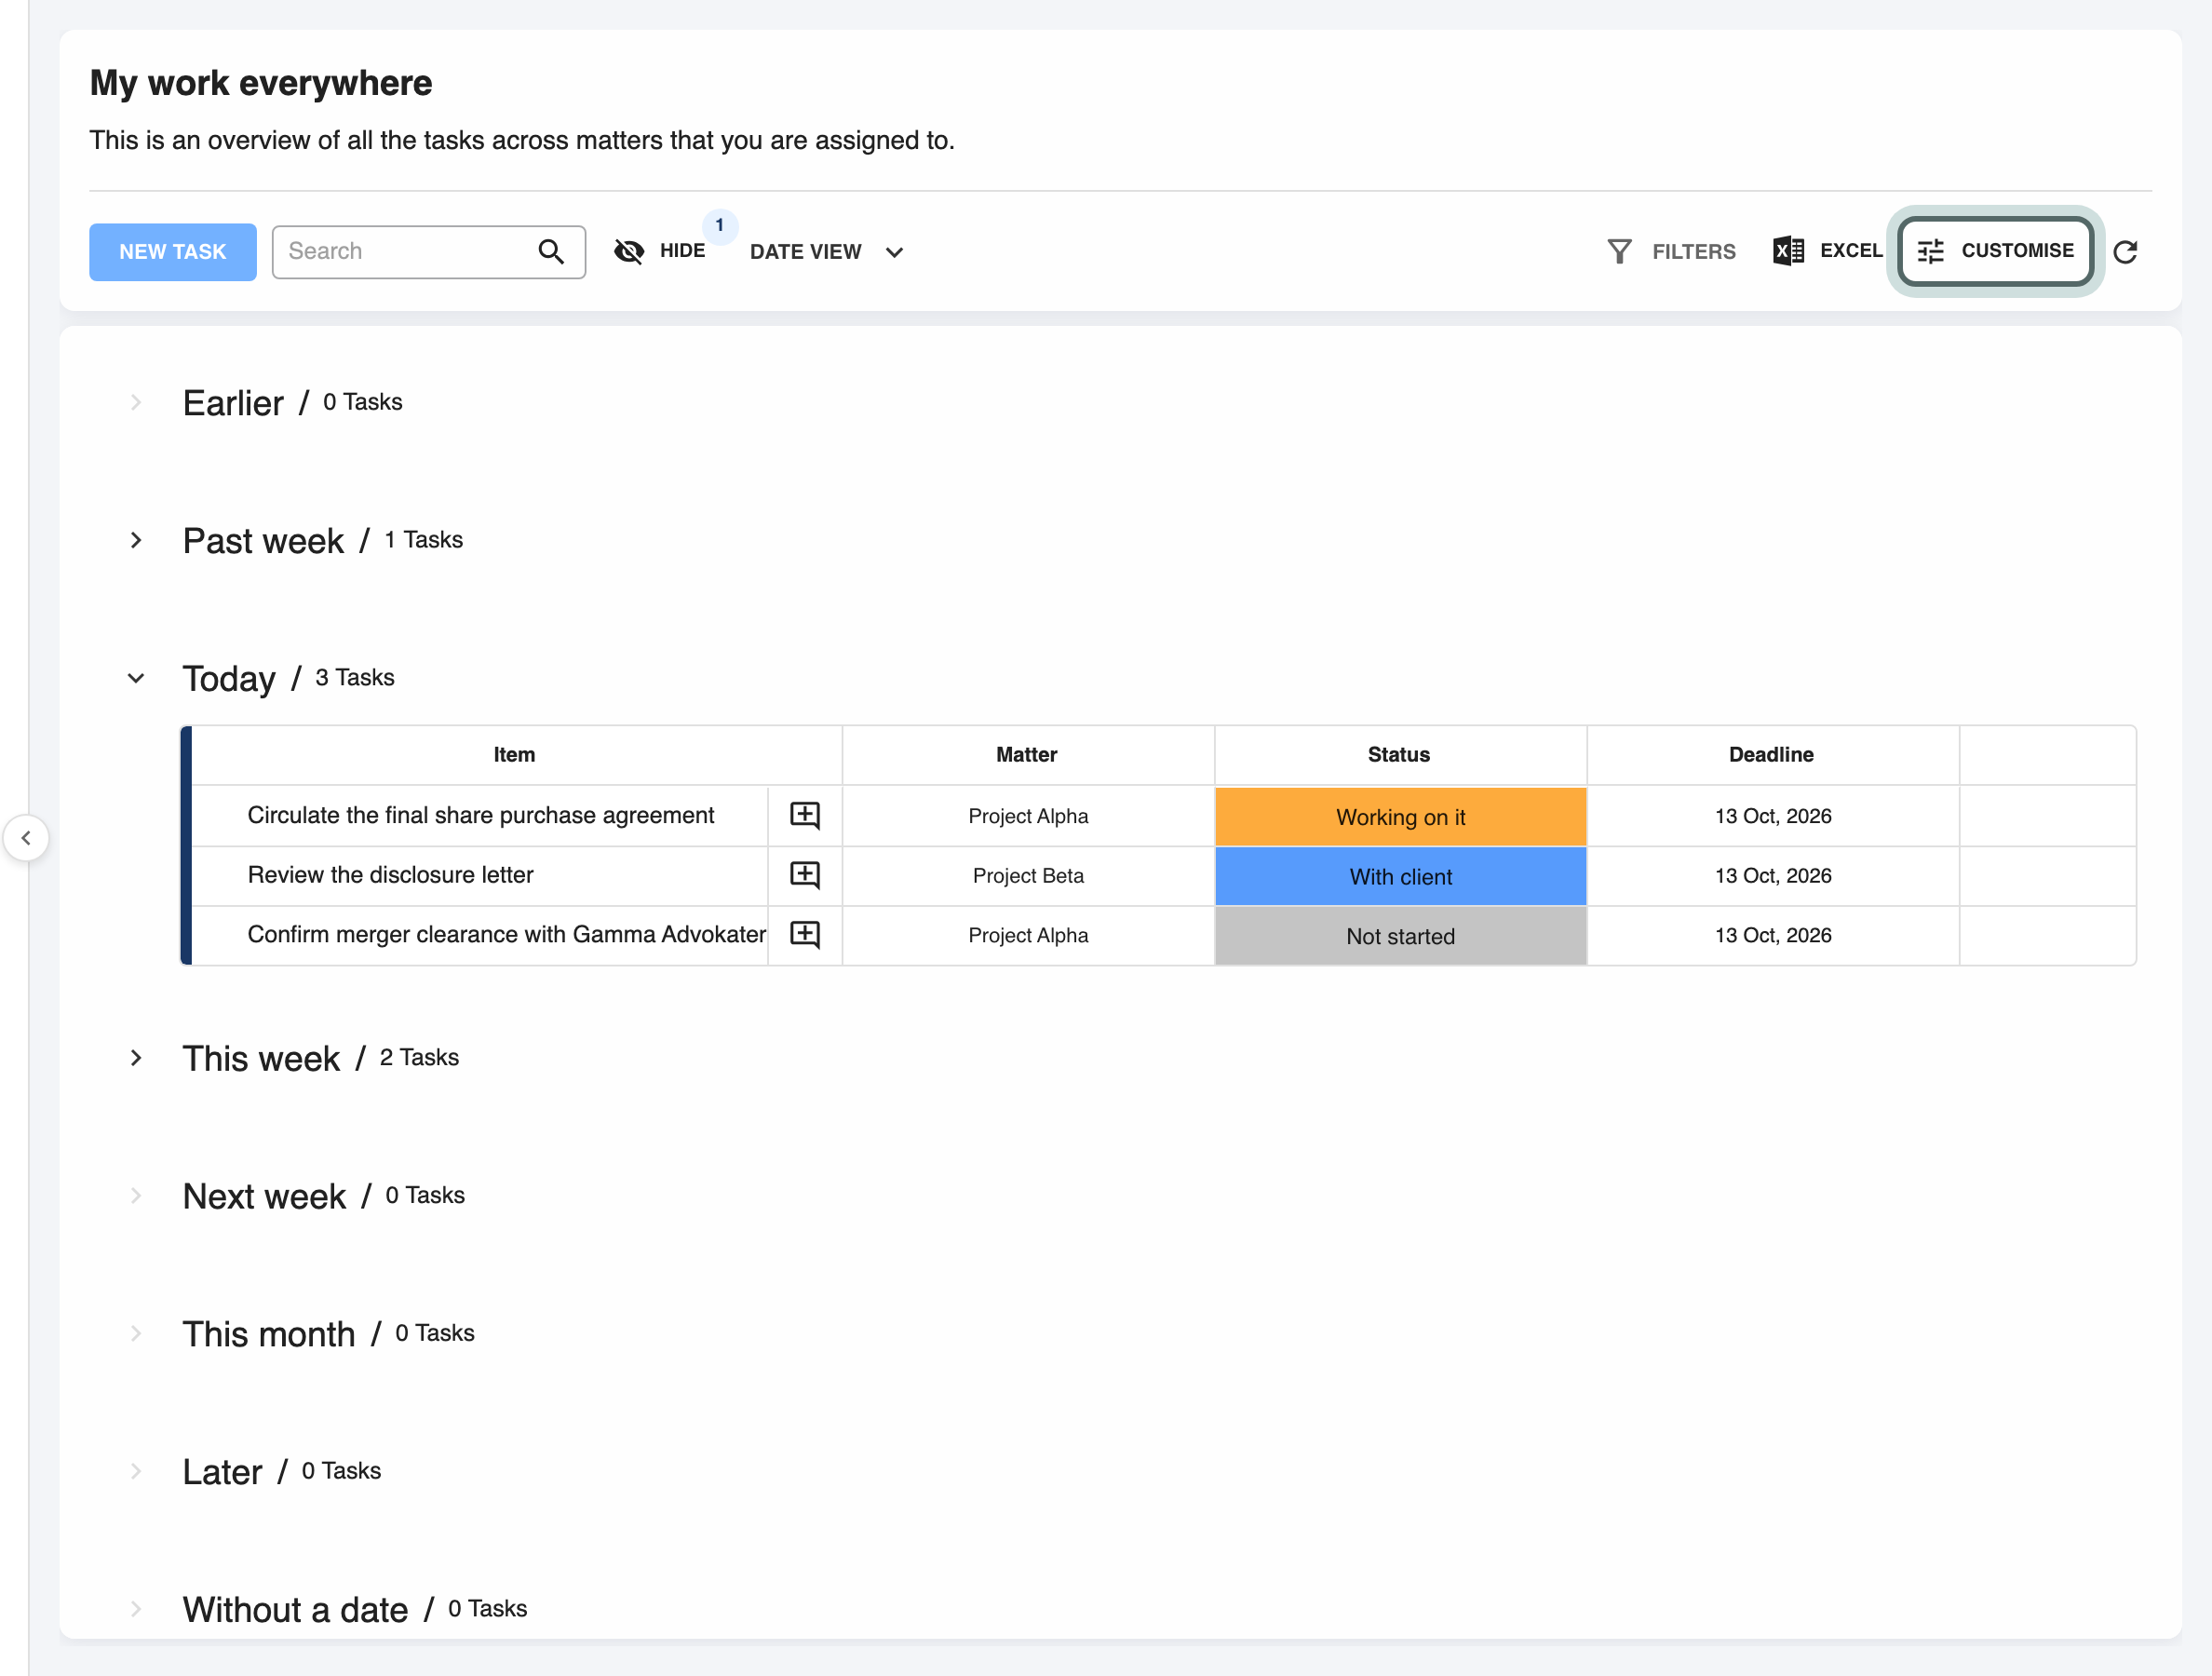Screen dimensions: 2212x1676
Task: Toggle the Hide eye icon
Action: click(x=629, y=251)
